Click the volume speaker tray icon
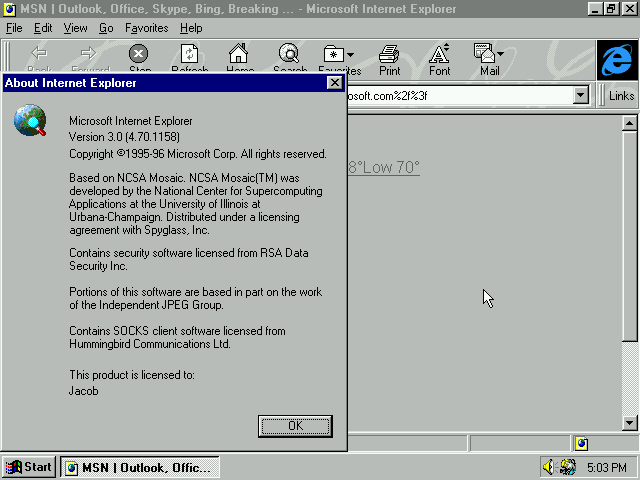Viewport: 640px width, 480px height. (x=549, y=467)
